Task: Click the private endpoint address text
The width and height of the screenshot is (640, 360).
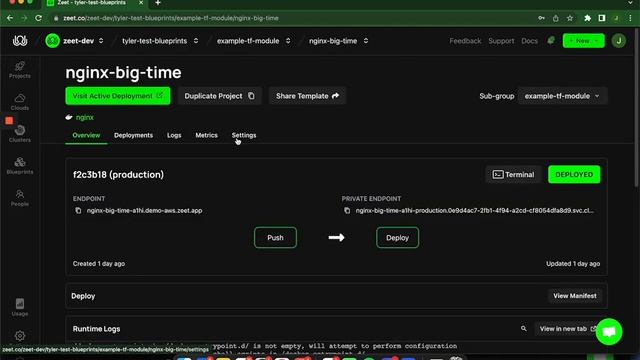Action: click(x=475, y=211)
